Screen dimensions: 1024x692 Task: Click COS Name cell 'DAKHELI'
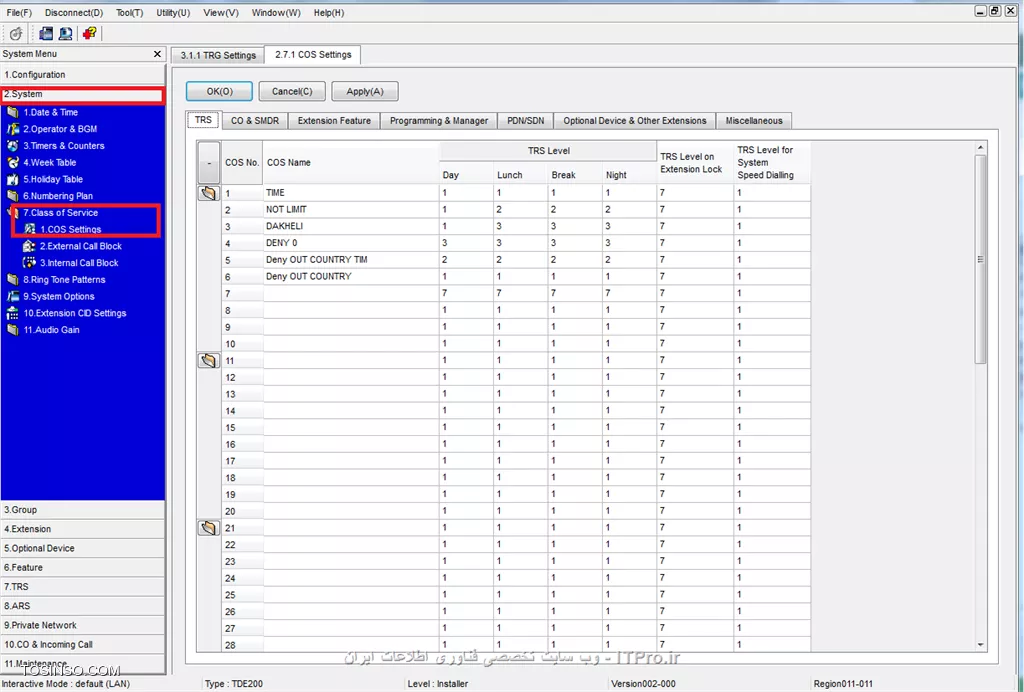pyautogui.click(x=351, y=227)
